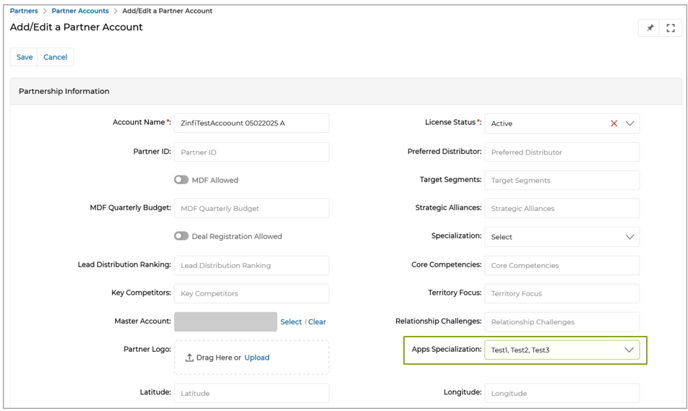Click the pin icon at top right
The height and width of the screenshot is (411, 688).
coord(650,28)
